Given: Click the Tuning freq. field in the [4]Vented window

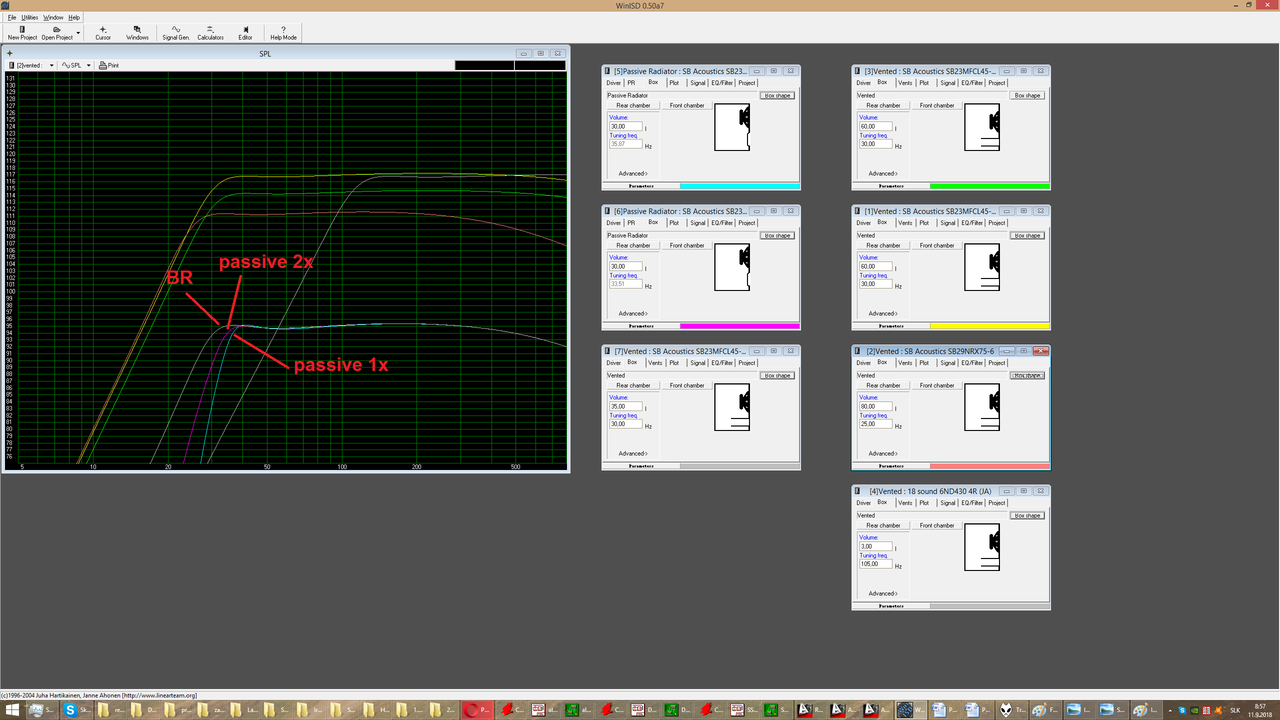Looking at the screenshot, I should coord(874,564).
